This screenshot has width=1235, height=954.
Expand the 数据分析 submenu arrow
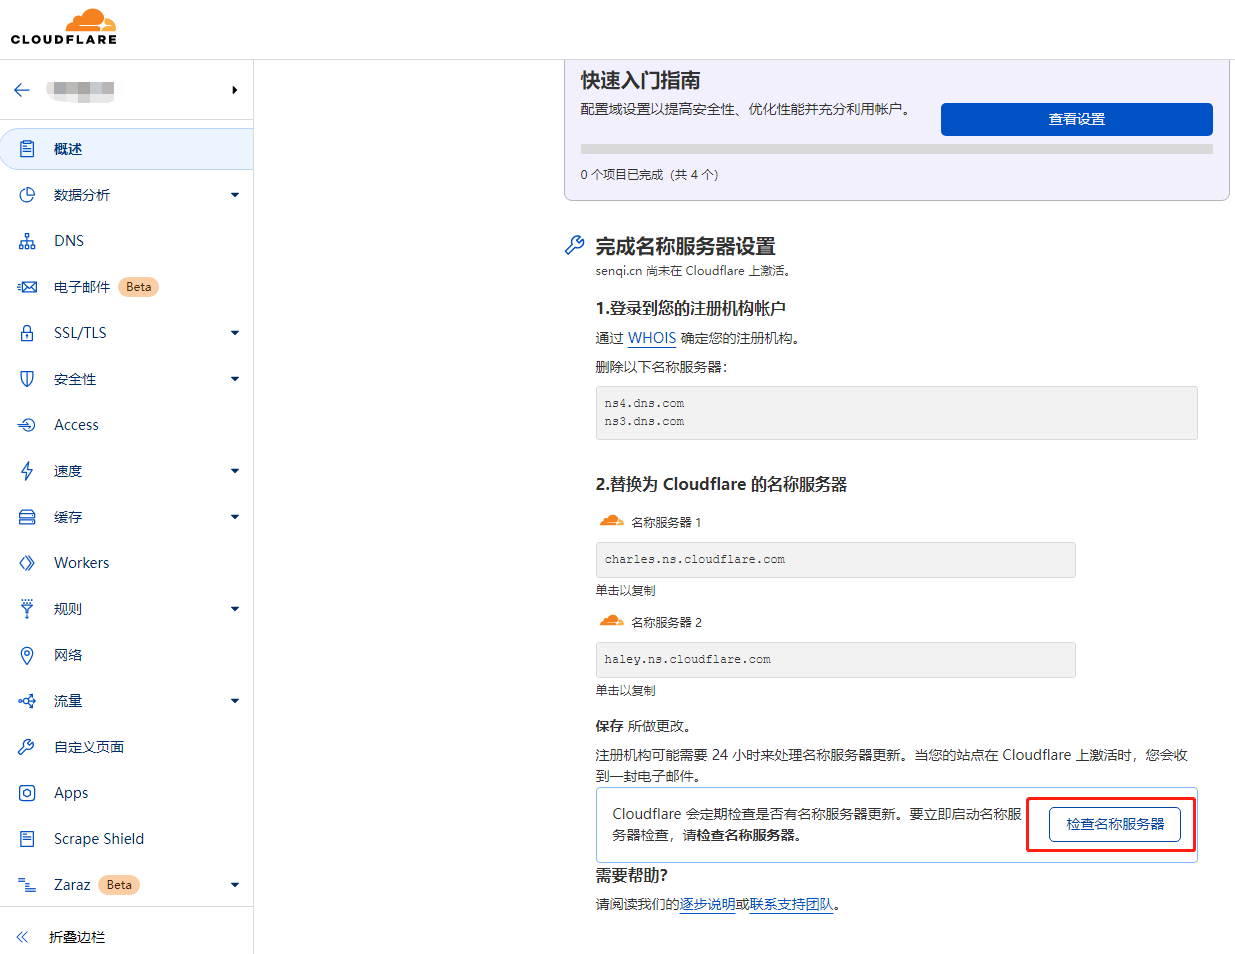click(x=235, y=195)
